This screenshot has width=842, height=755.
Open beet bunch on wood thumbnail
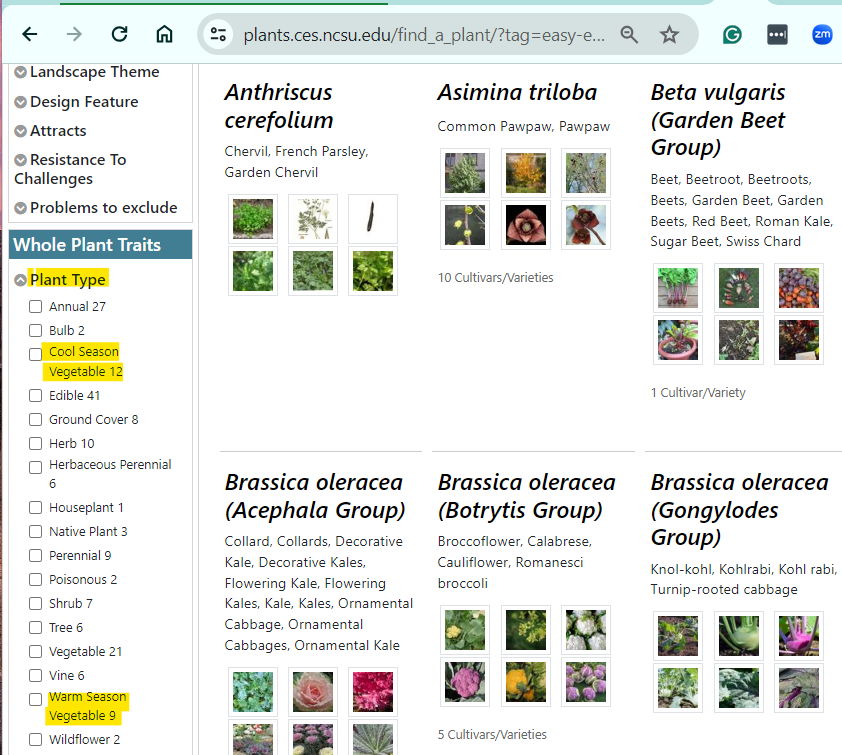coord(678,288)
